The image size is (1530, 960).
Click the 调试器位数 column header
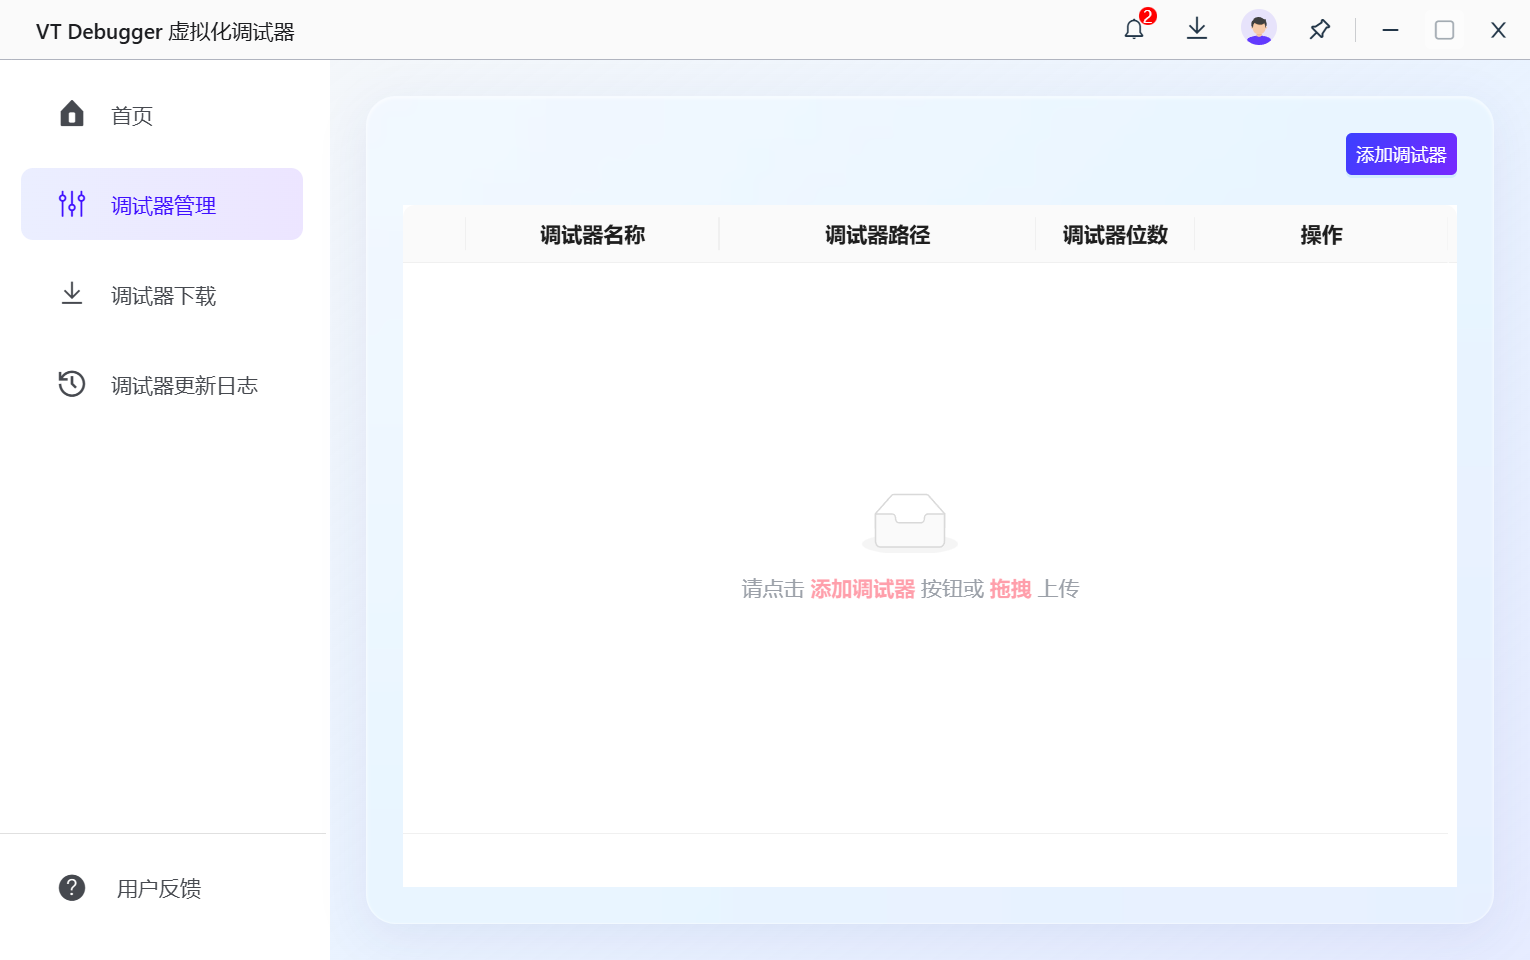(1115, 235)
